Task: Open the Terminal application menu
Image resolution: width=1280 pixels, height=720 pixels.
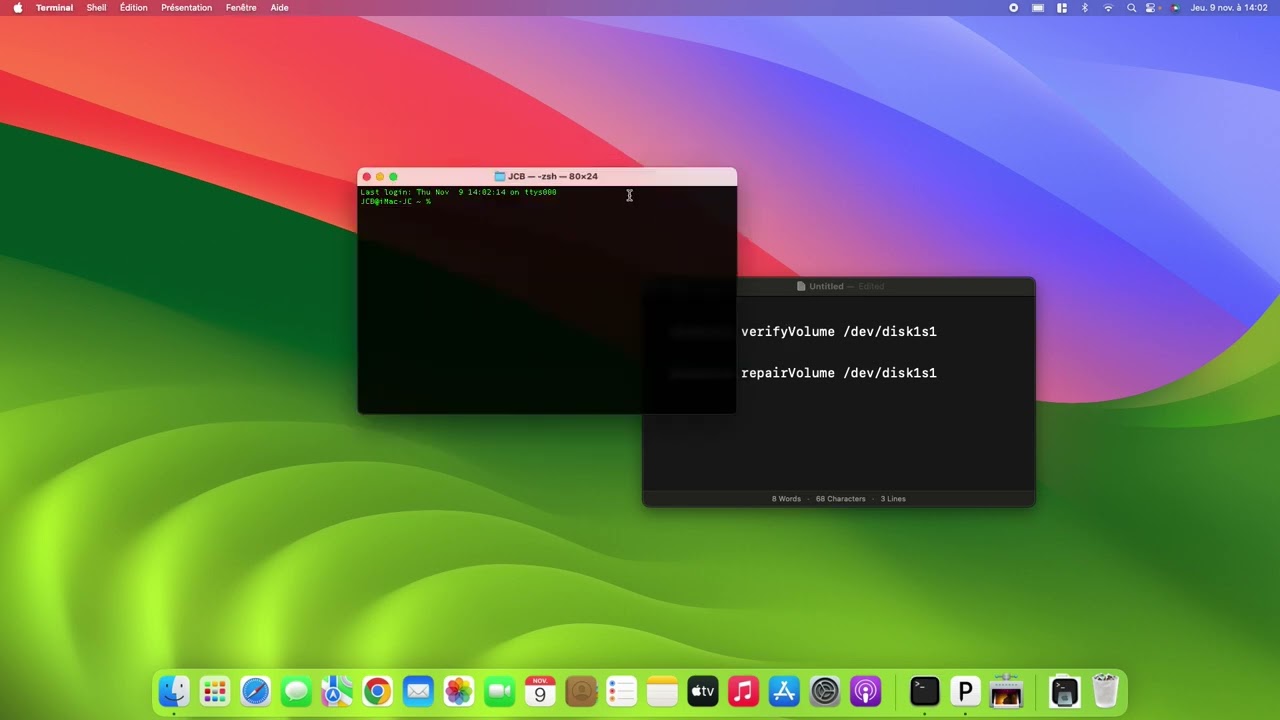Action: coord(54,8)
